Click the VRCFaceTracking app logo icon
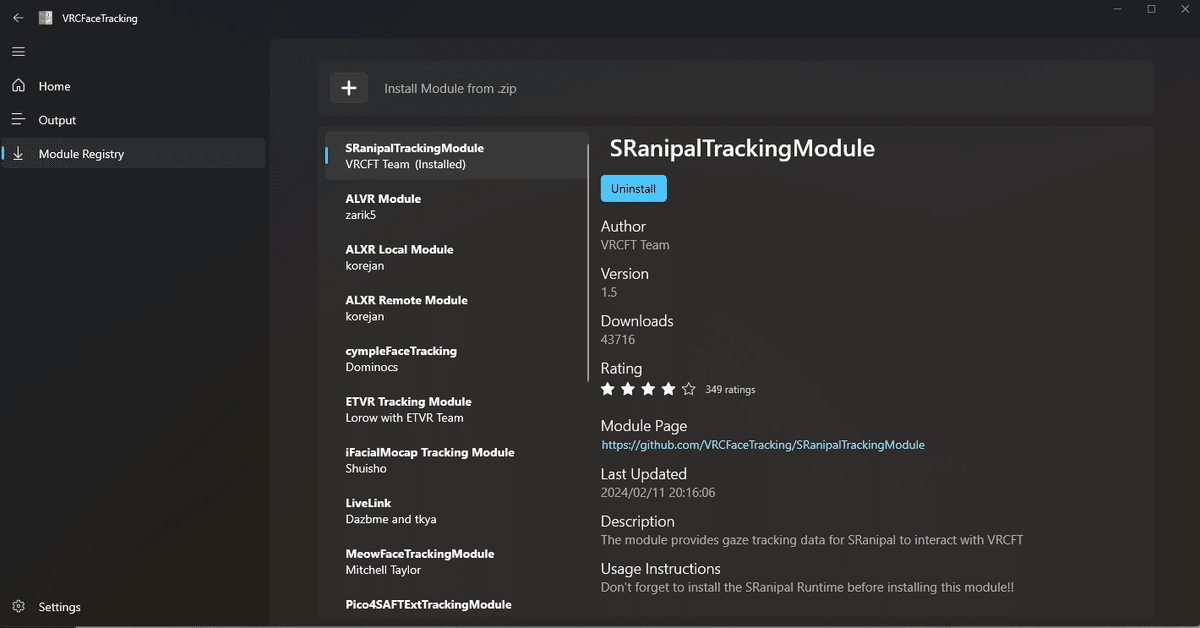The width and height of the screenshot is (1200, 628). (x=45, y=18)
